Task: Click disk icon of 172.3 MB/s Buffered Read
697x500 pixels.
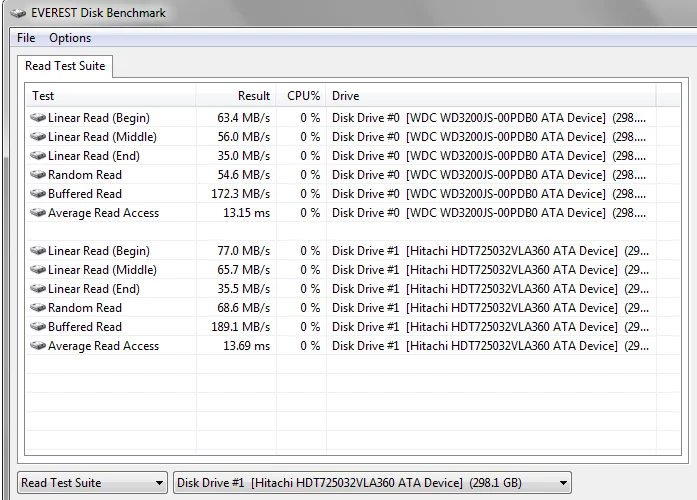Action: tap(38, 194)
